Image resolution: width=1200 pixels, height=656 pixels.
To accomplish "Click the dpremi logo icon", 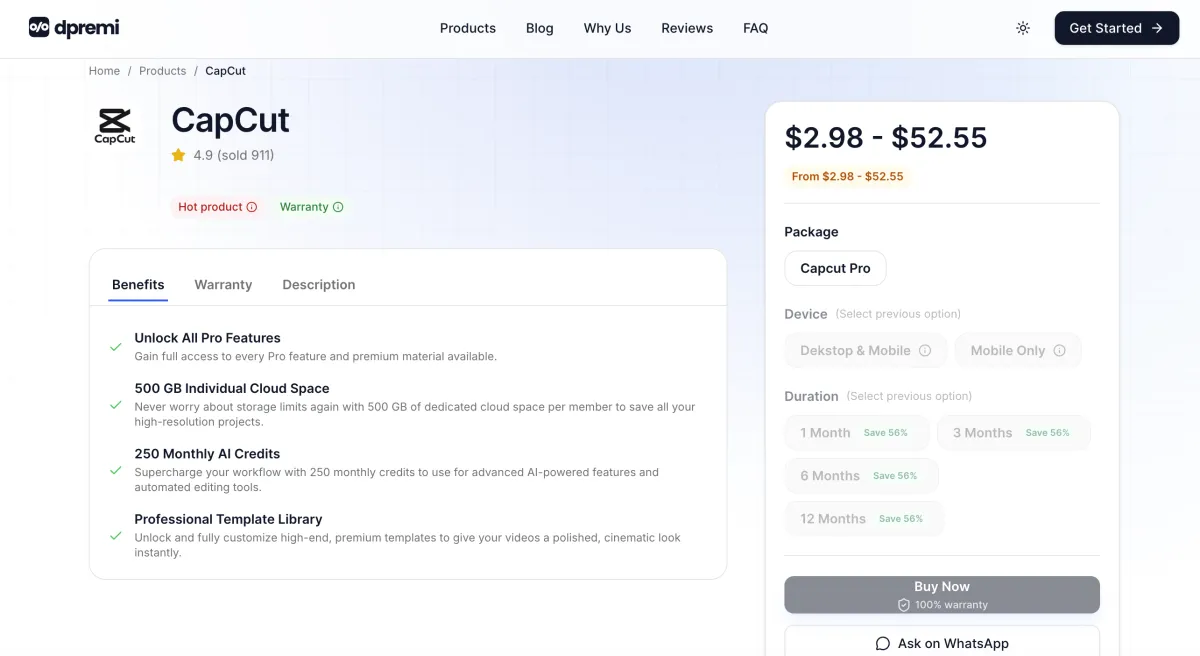I will [x=40, y=28].
